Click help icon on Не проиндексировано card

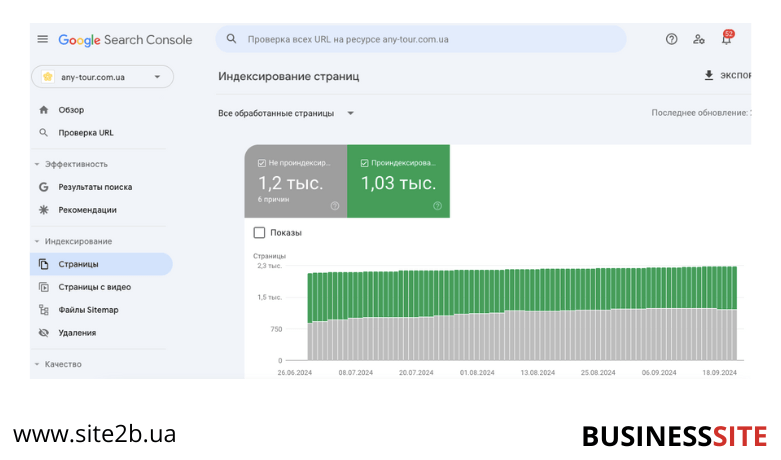[335, 206]
